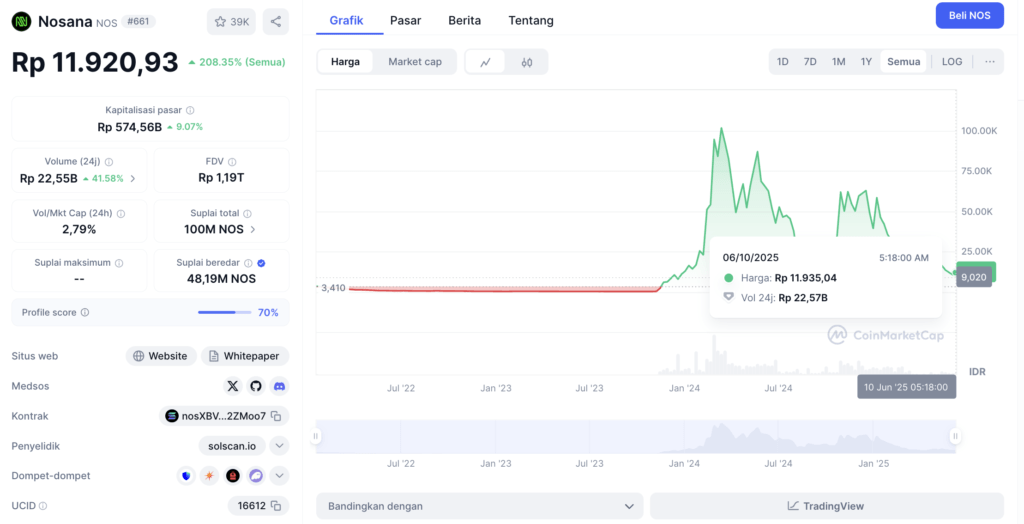1024x524 pixels.
Task: Expand Dompet-dompet wallets list chevron
Action: 279,476
